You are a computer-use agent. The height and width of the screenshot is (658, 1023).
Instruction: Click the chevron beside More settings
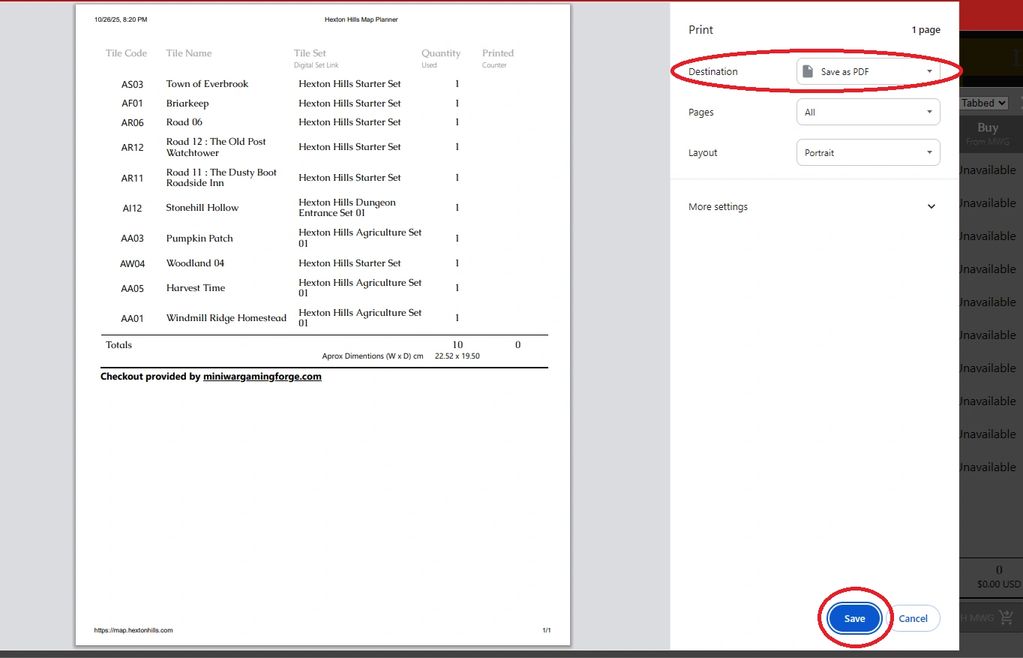click(x=931, y=207)
